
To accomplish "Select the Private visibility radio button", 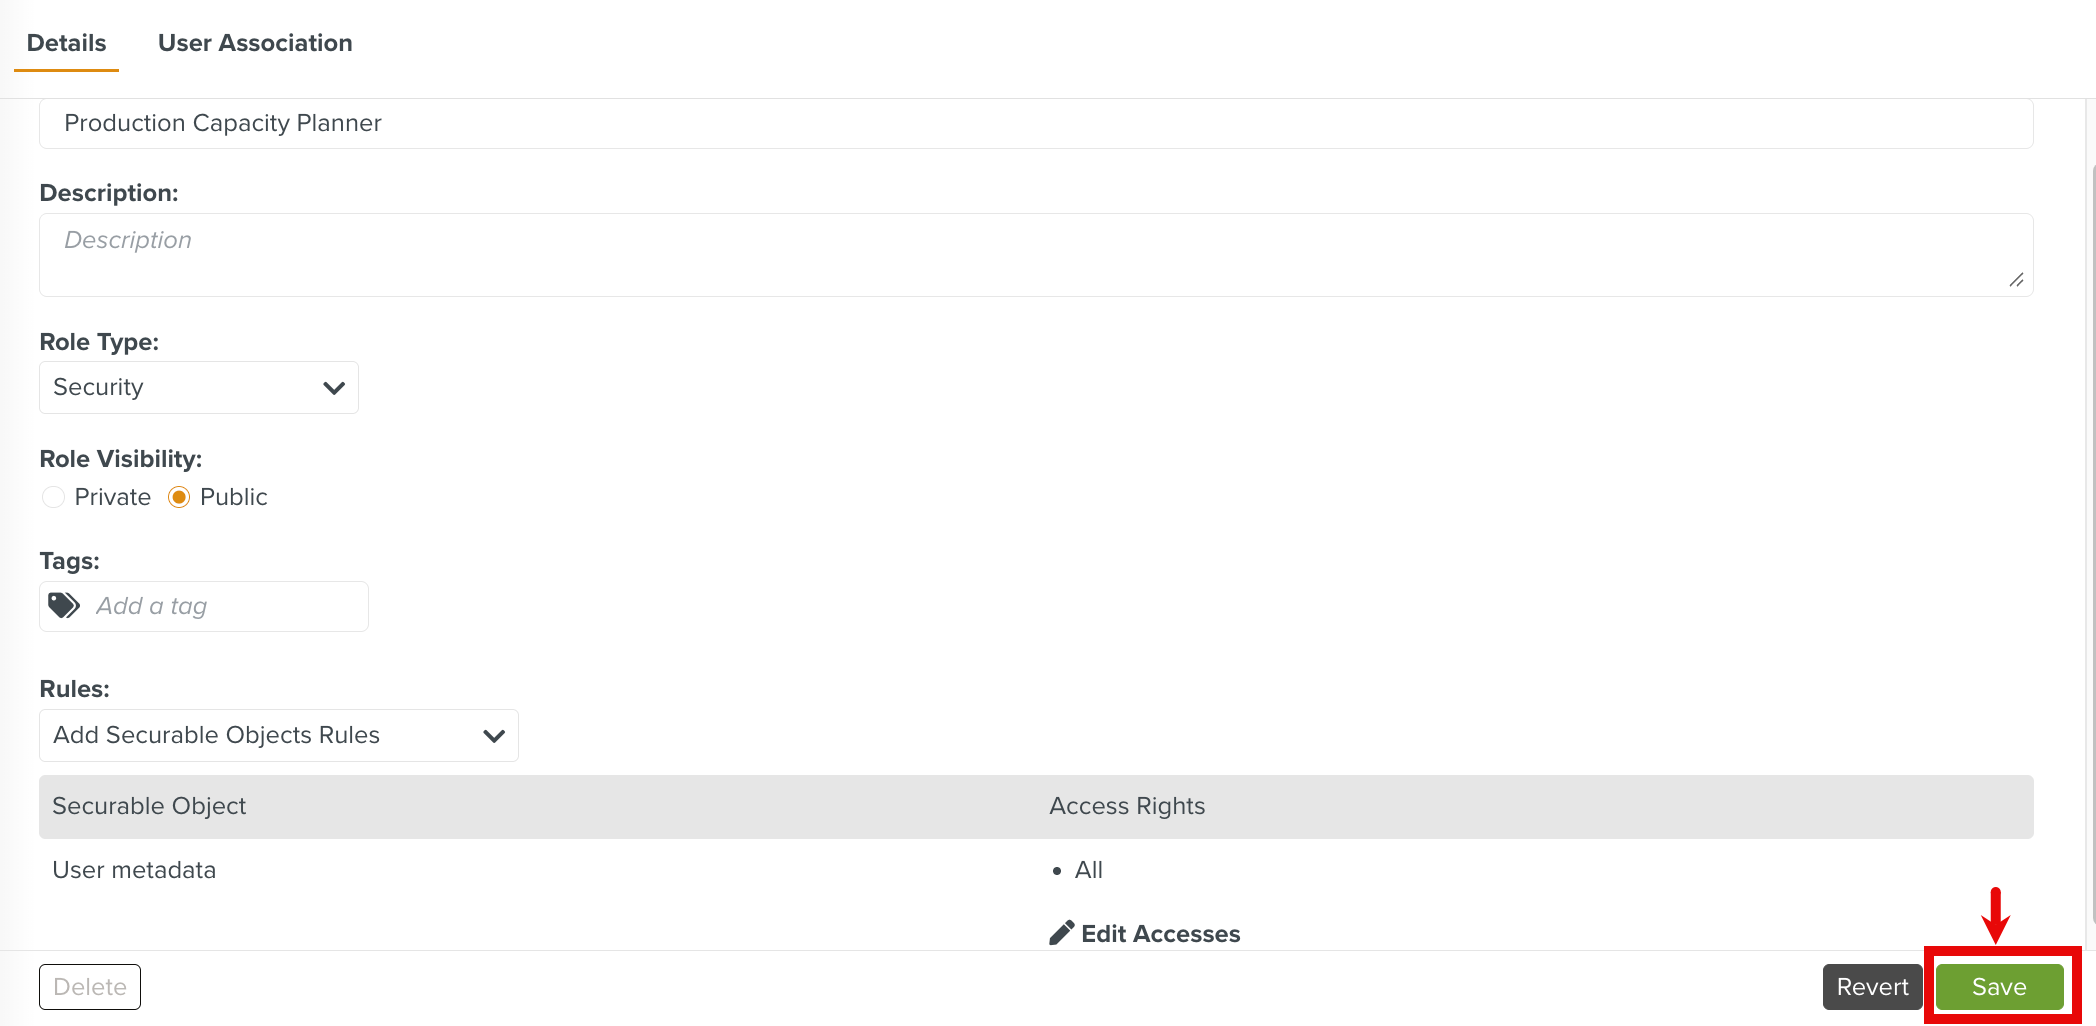I will coord(53,497).
